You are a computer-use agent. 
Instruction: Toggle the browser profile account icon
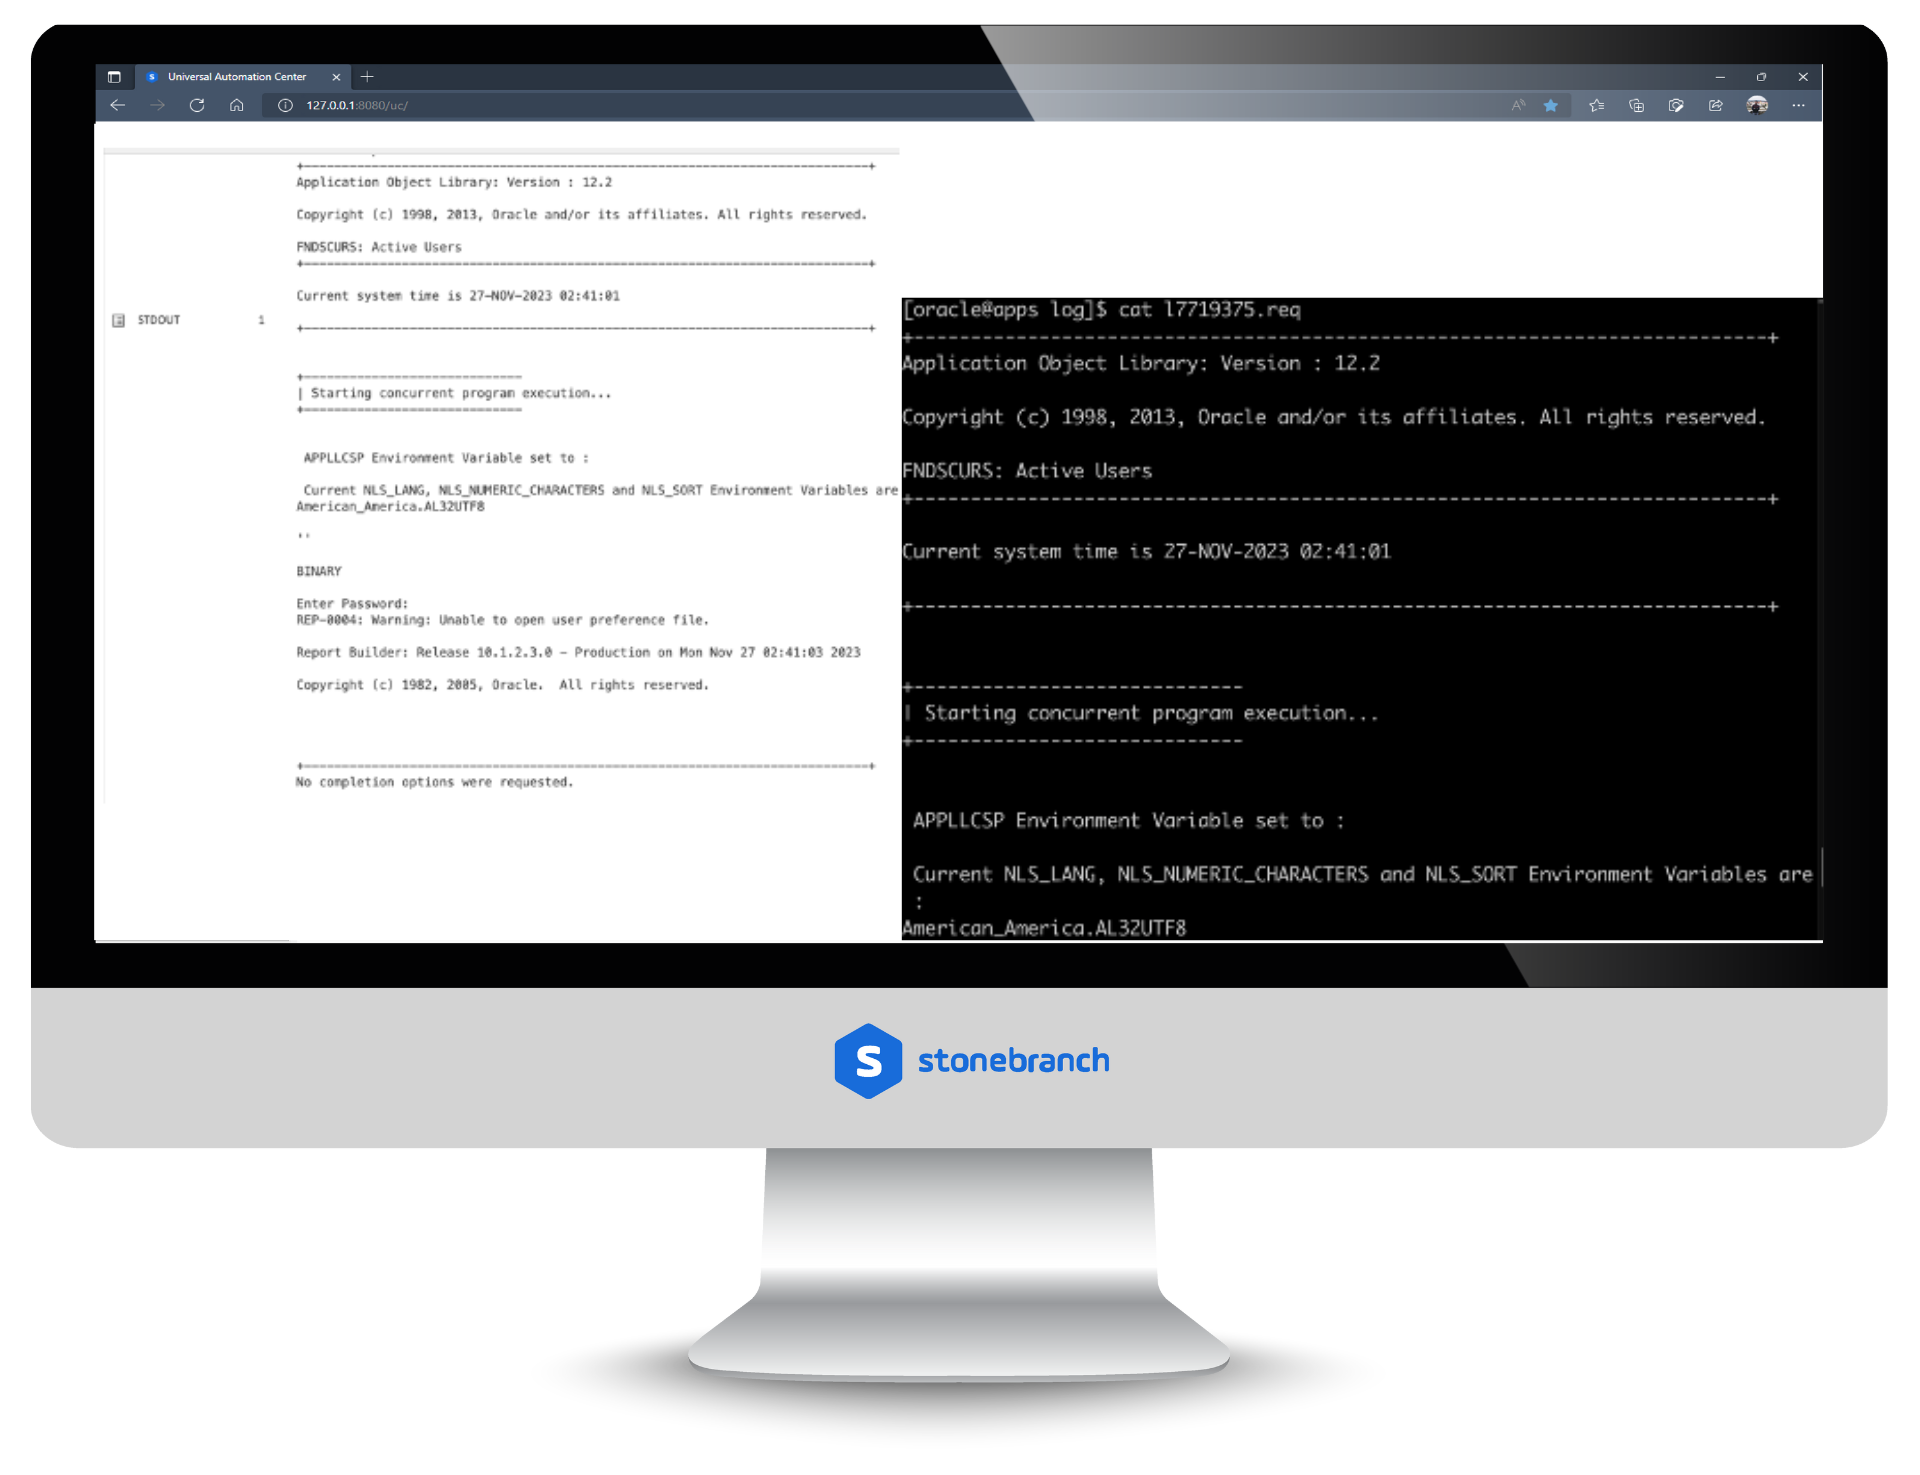[1760, 104]
